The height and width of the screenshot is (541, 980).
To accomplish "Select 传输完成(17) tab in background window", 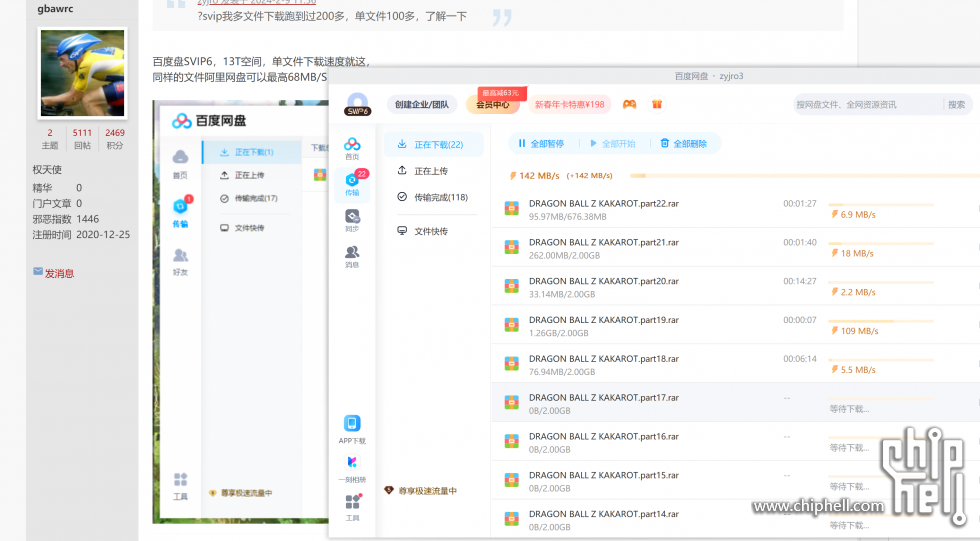I will (252, 199).
